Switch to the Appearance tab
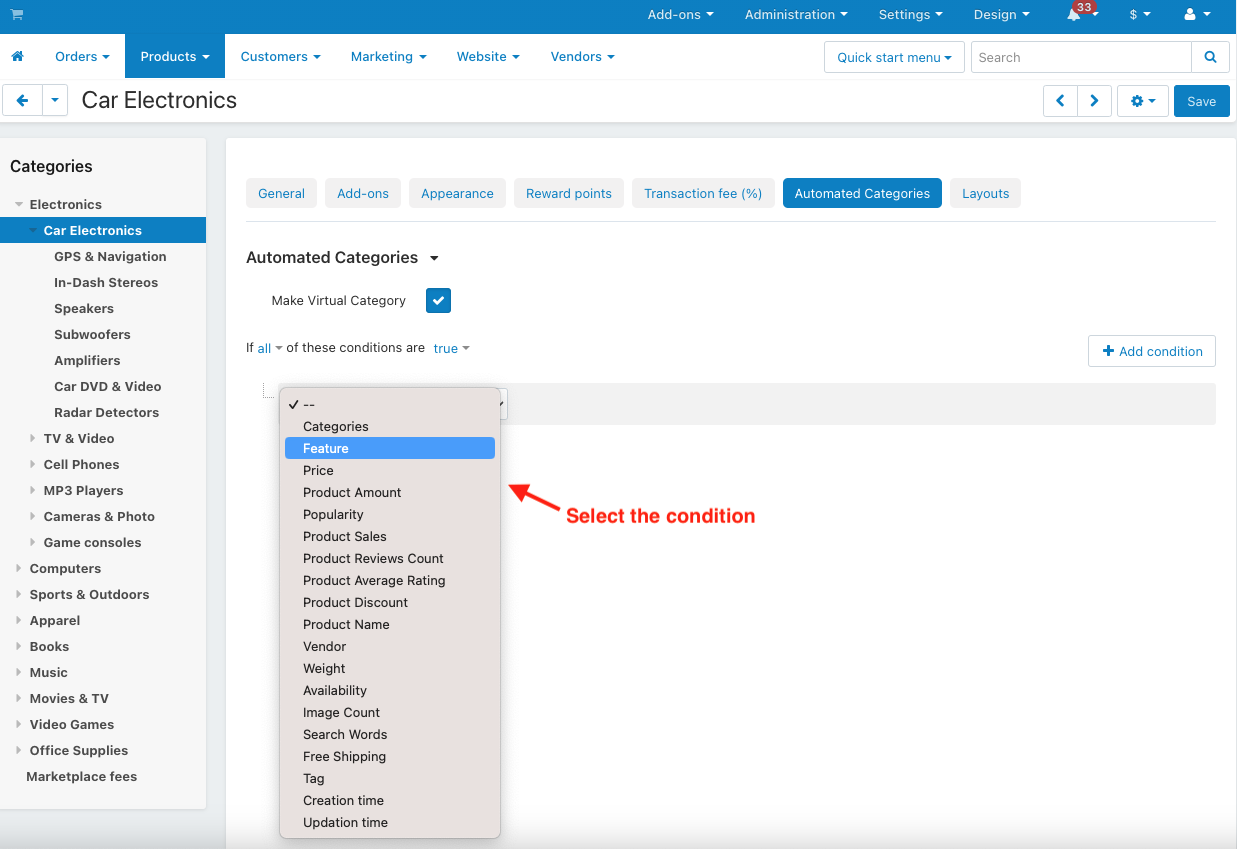This screenshot has height=849, width=1237. (x=457, y=193)
